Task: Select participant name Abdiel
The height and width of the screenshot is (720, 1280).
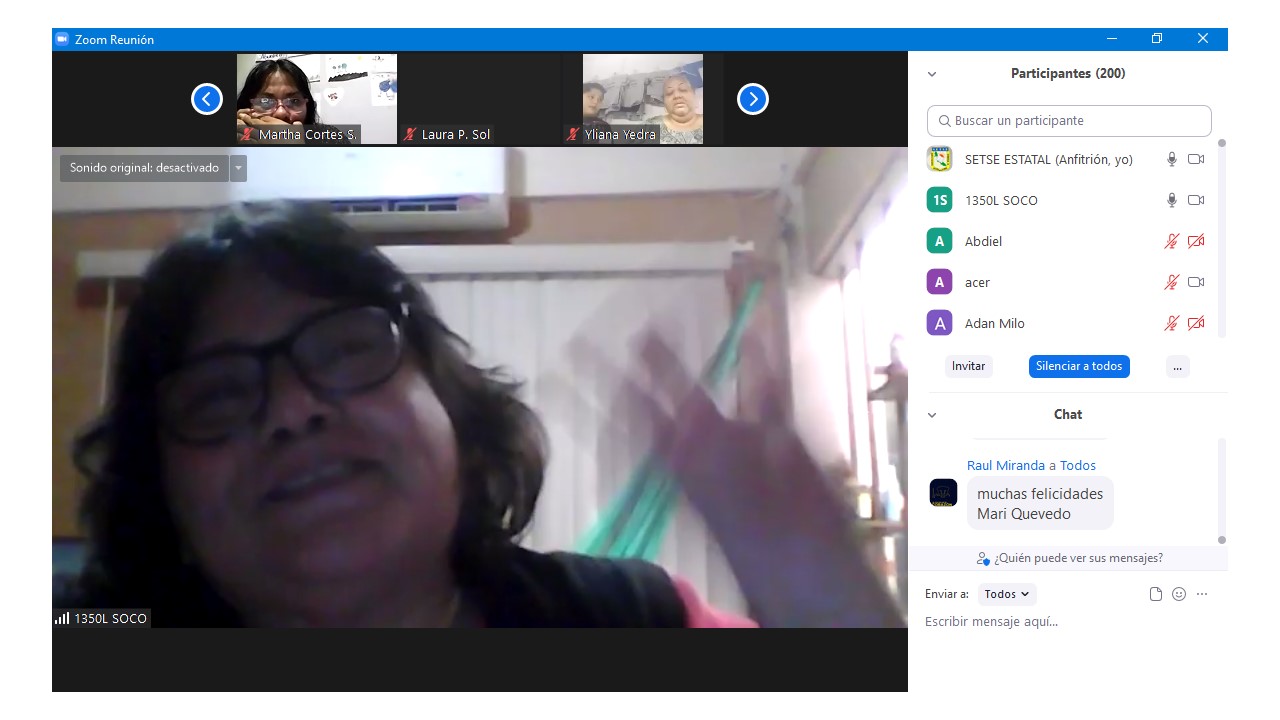Action: (983, 241)
